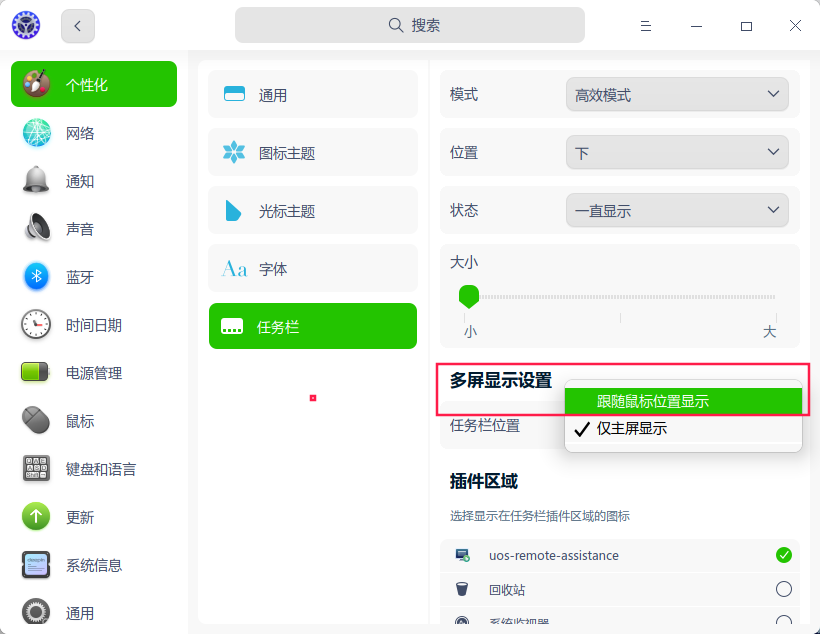820x634 pixels.
Task: Choose 仅主屏显示 option
Action: point(684,428)
